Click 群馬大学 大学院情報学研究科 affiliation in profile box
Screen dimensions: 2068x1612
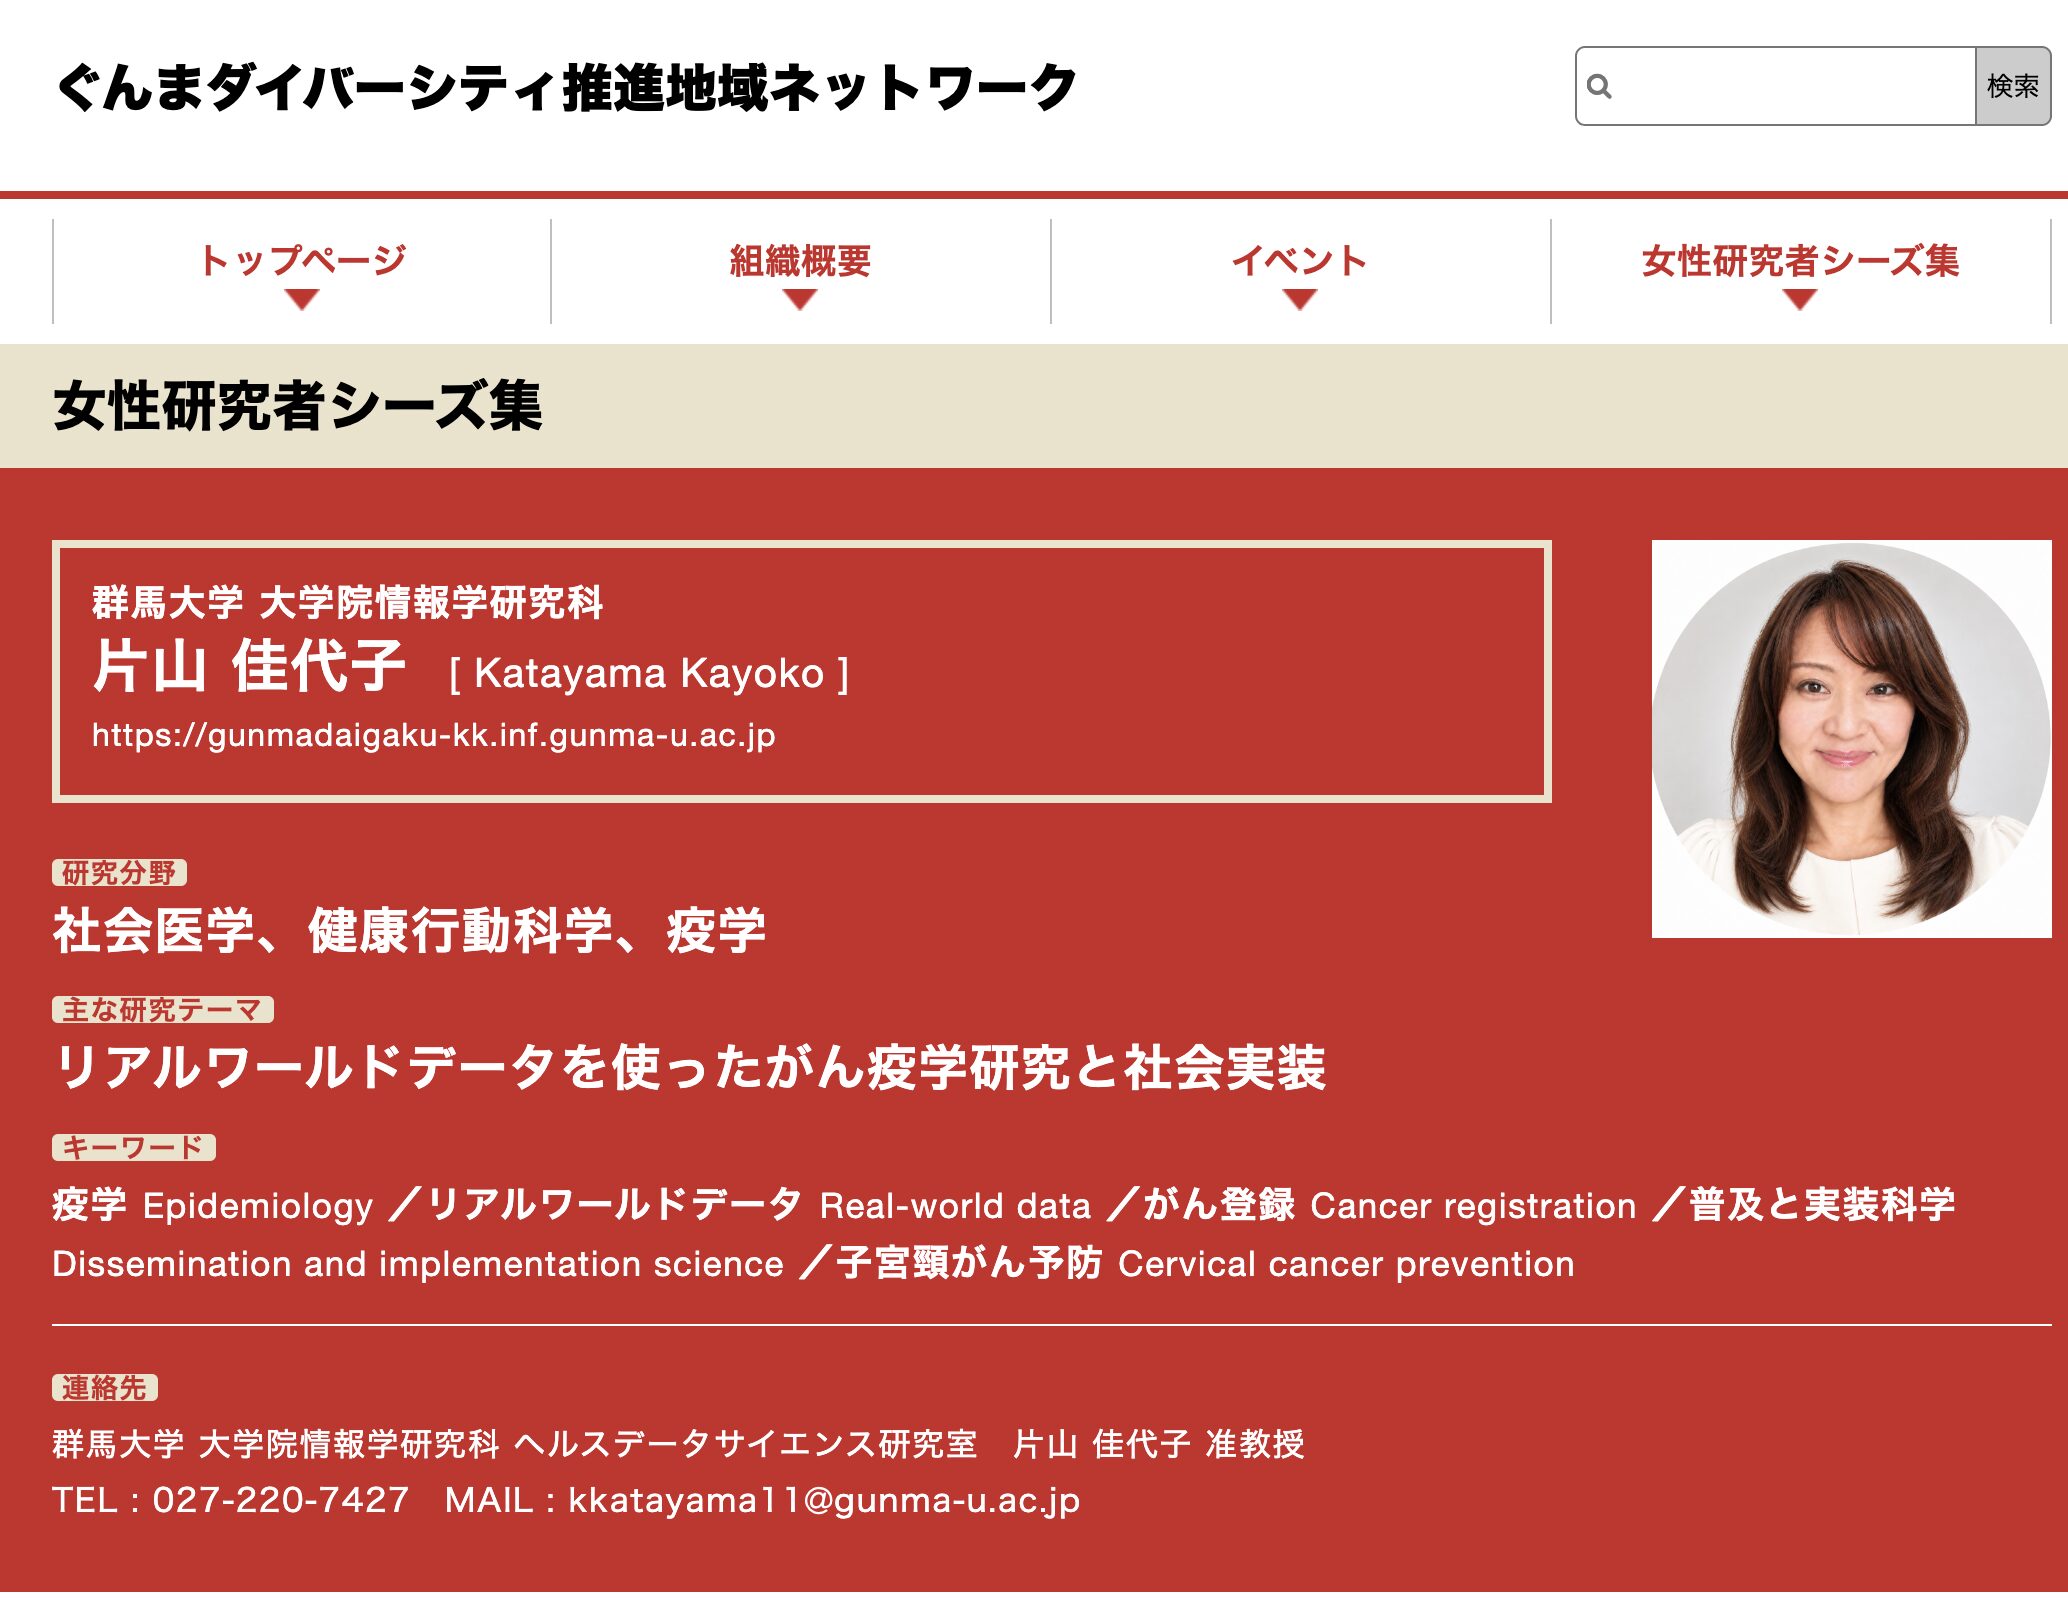tap(347, 602)
